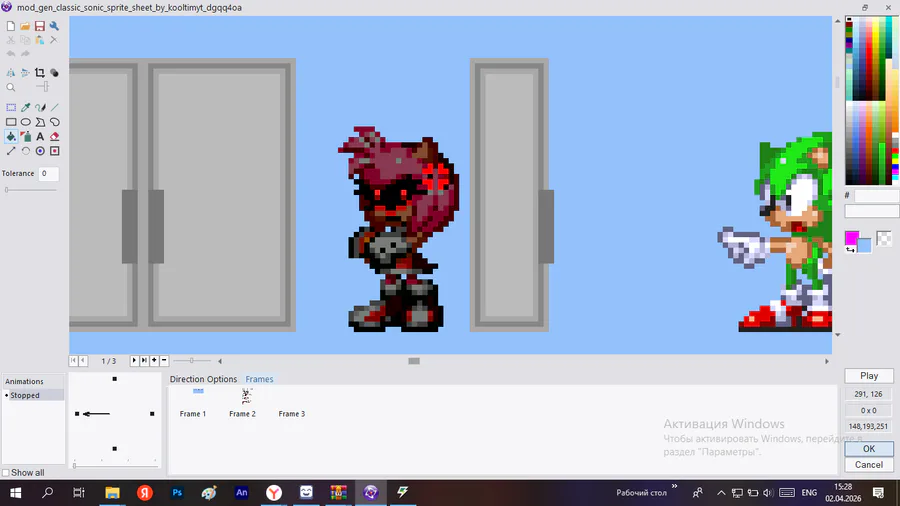Click the hex color code field
Viewport: 900px width, 506px height.
[876, 196]
